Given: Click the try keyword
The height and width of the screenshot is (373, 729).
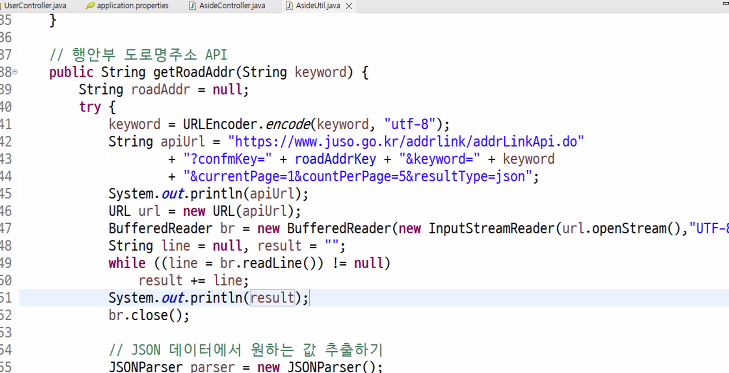Looking at the screenshot, I should pyautogui.click(x=90, y=107).
